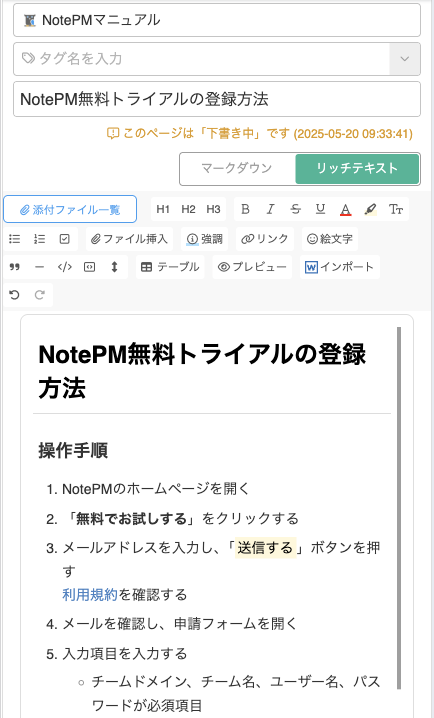Click the 下書き中 draft status message
Screen dimensions: 434x718
coord(260,133)
